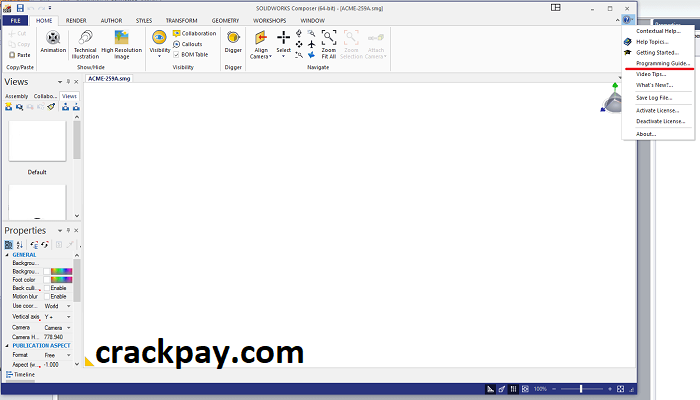This screenshot has width=700, height=400.
Task: Open the Foot color rainbow swatch
Action: click(x=62, y=280)
